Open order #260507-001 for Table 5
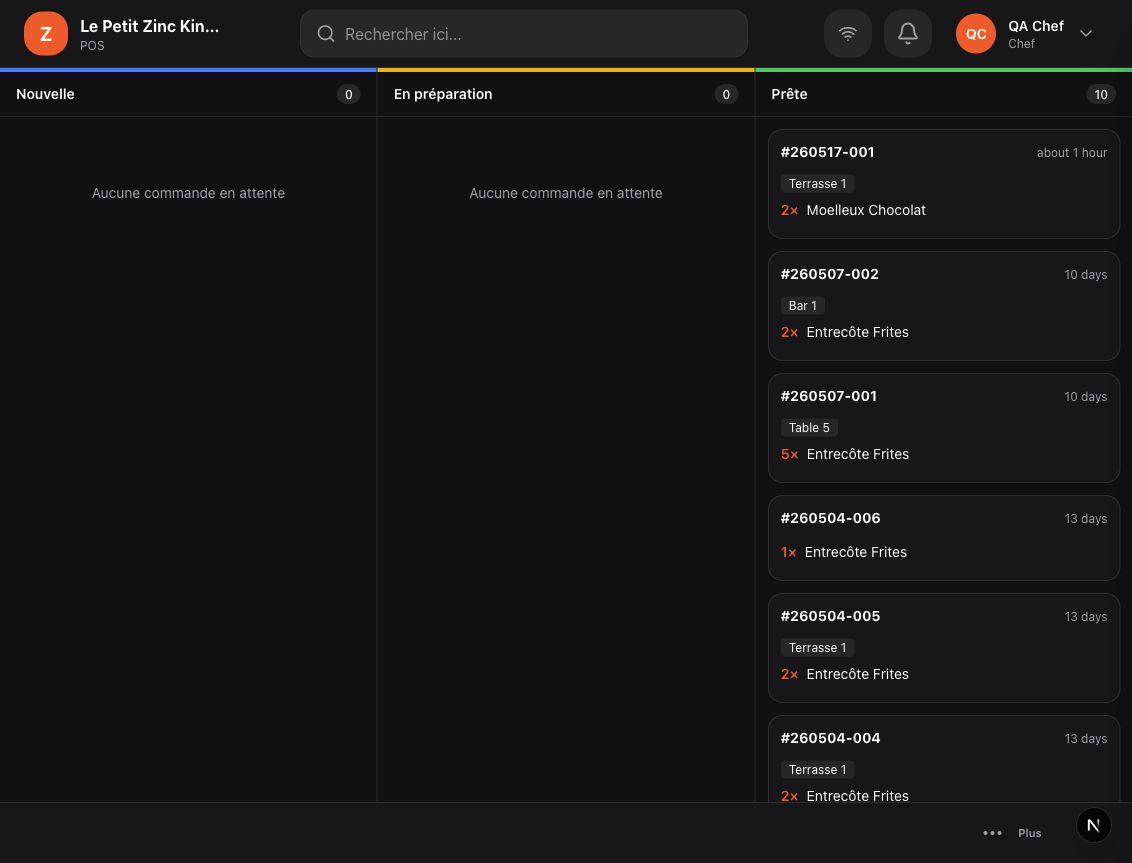The image size is (1132, 863). (944, 428)
